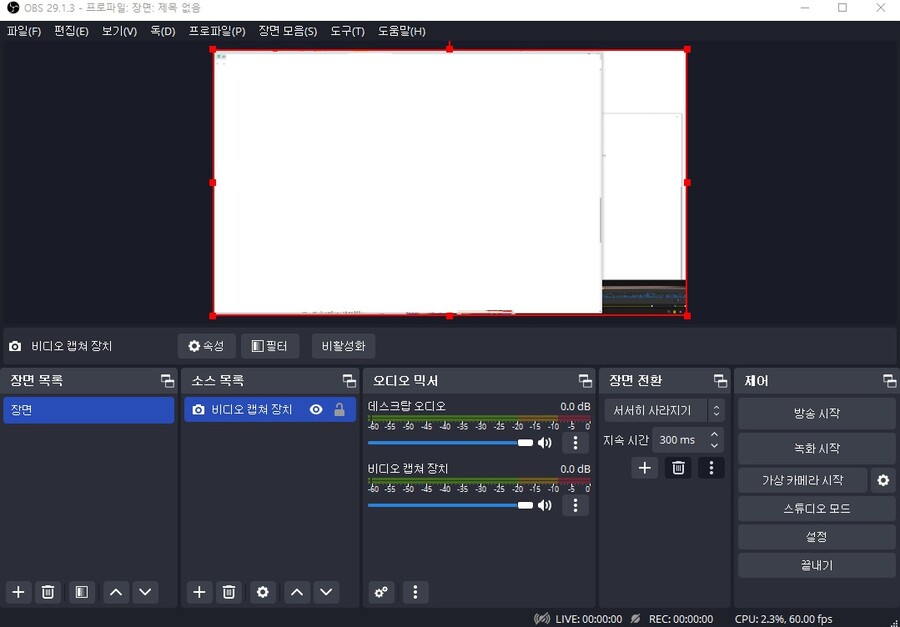
Task: Open 필터 for selected source
Action: click(270, 346)
